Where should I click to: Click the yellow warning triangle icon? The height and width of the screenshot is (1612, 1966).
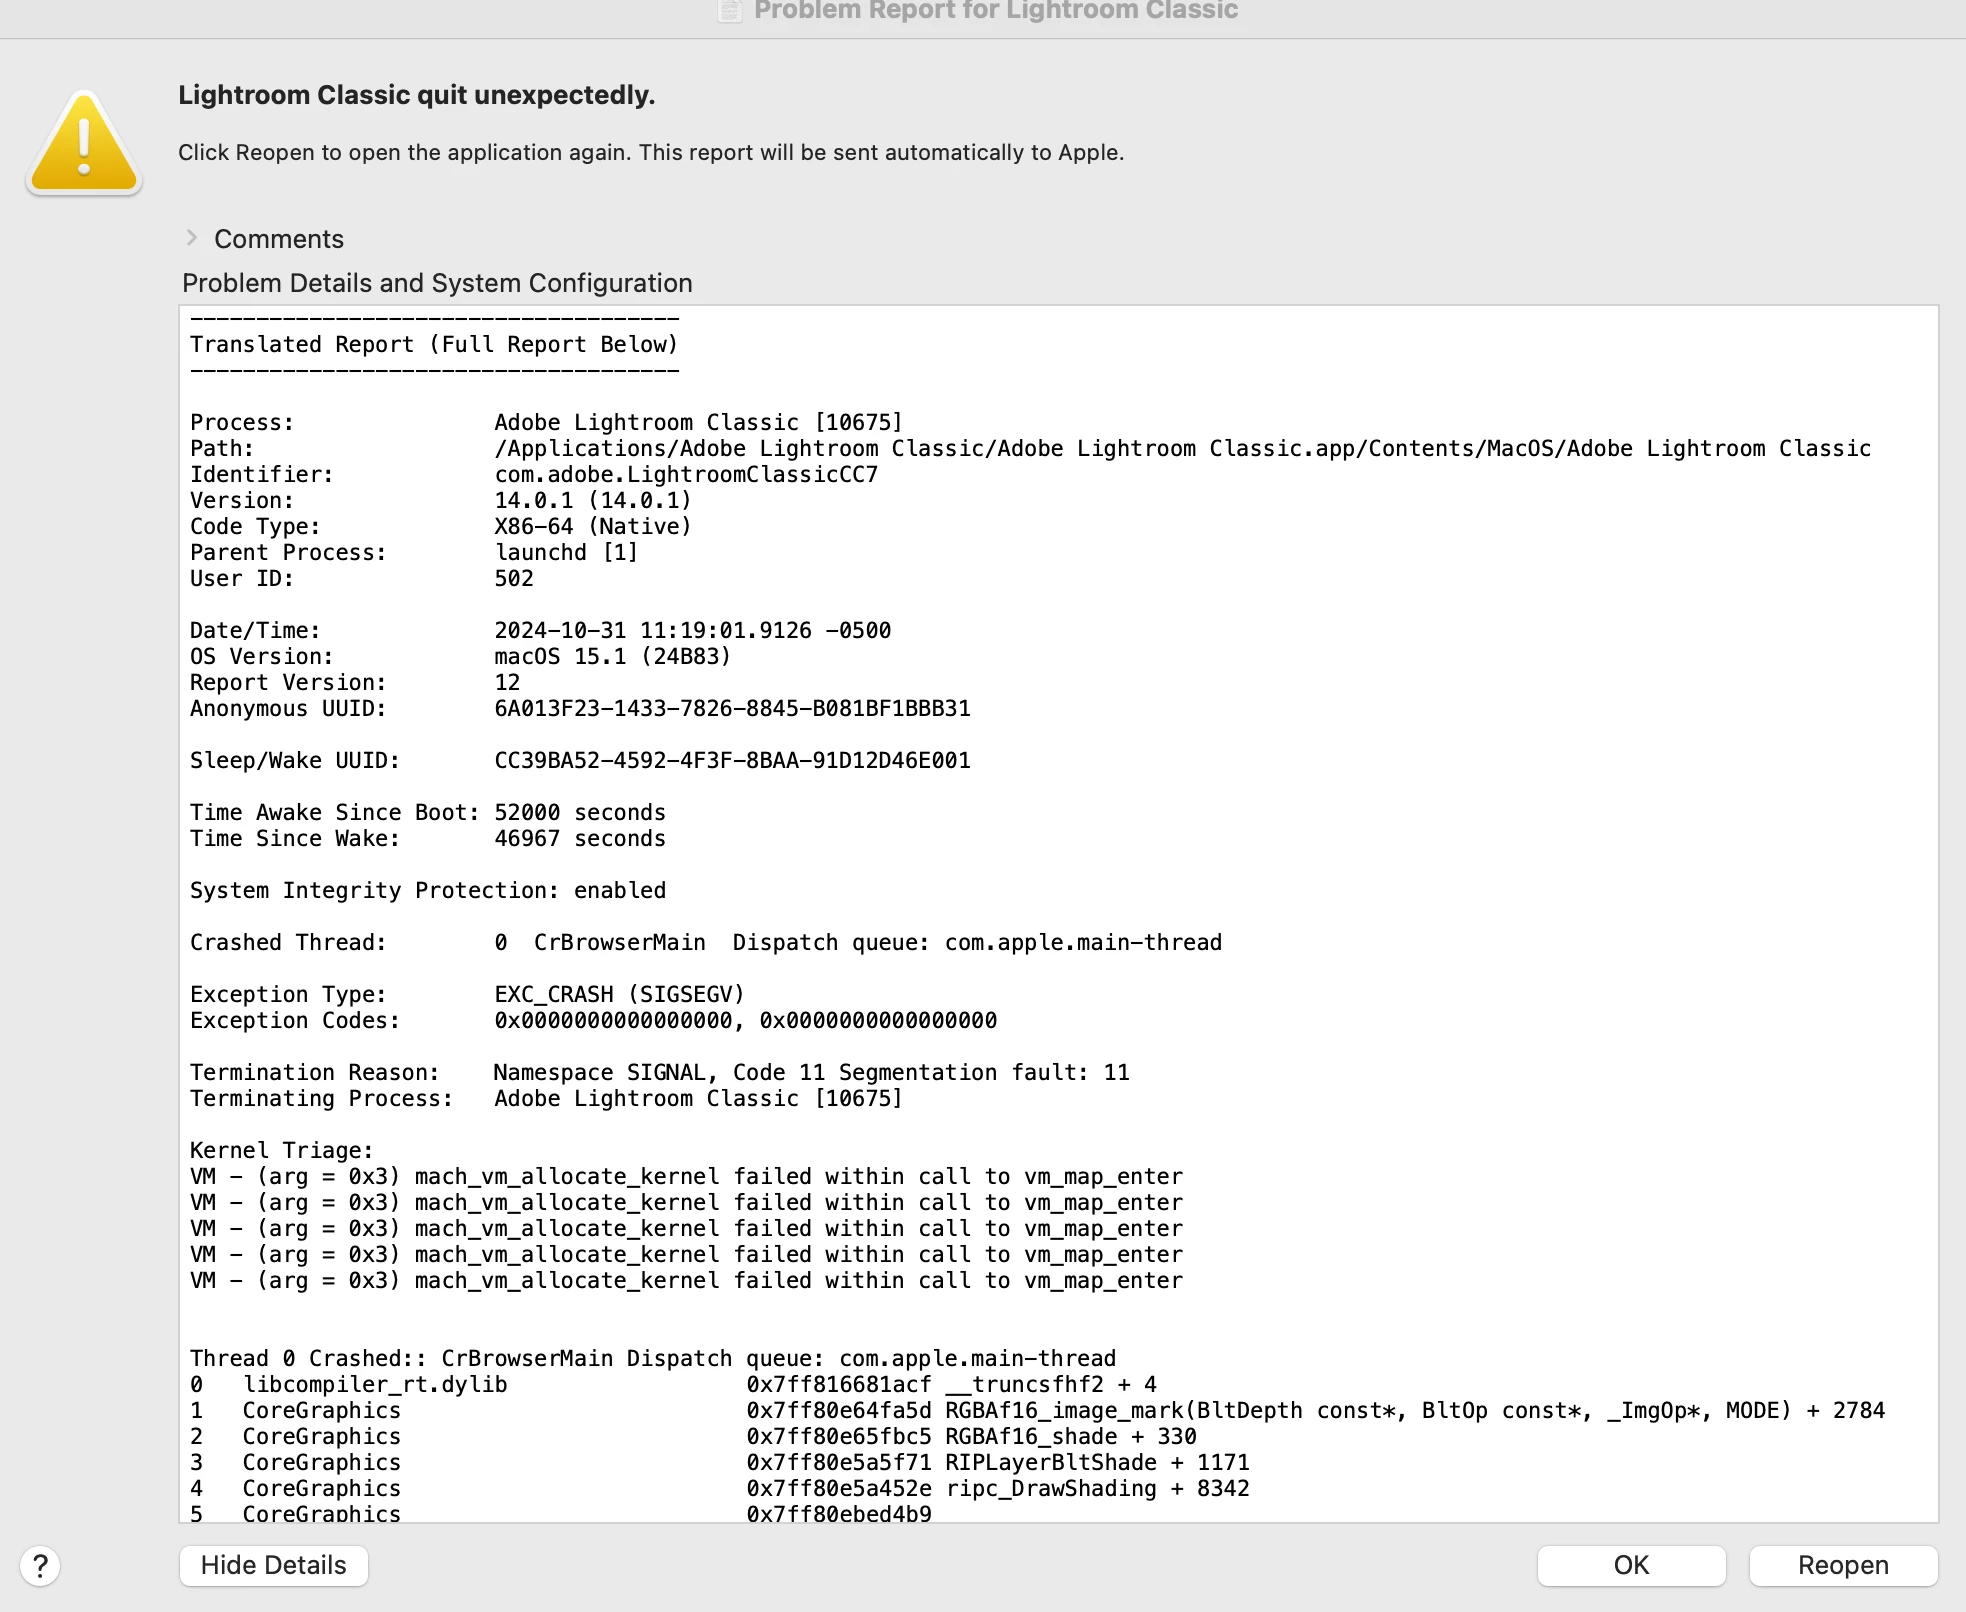[x=84, y=145]
